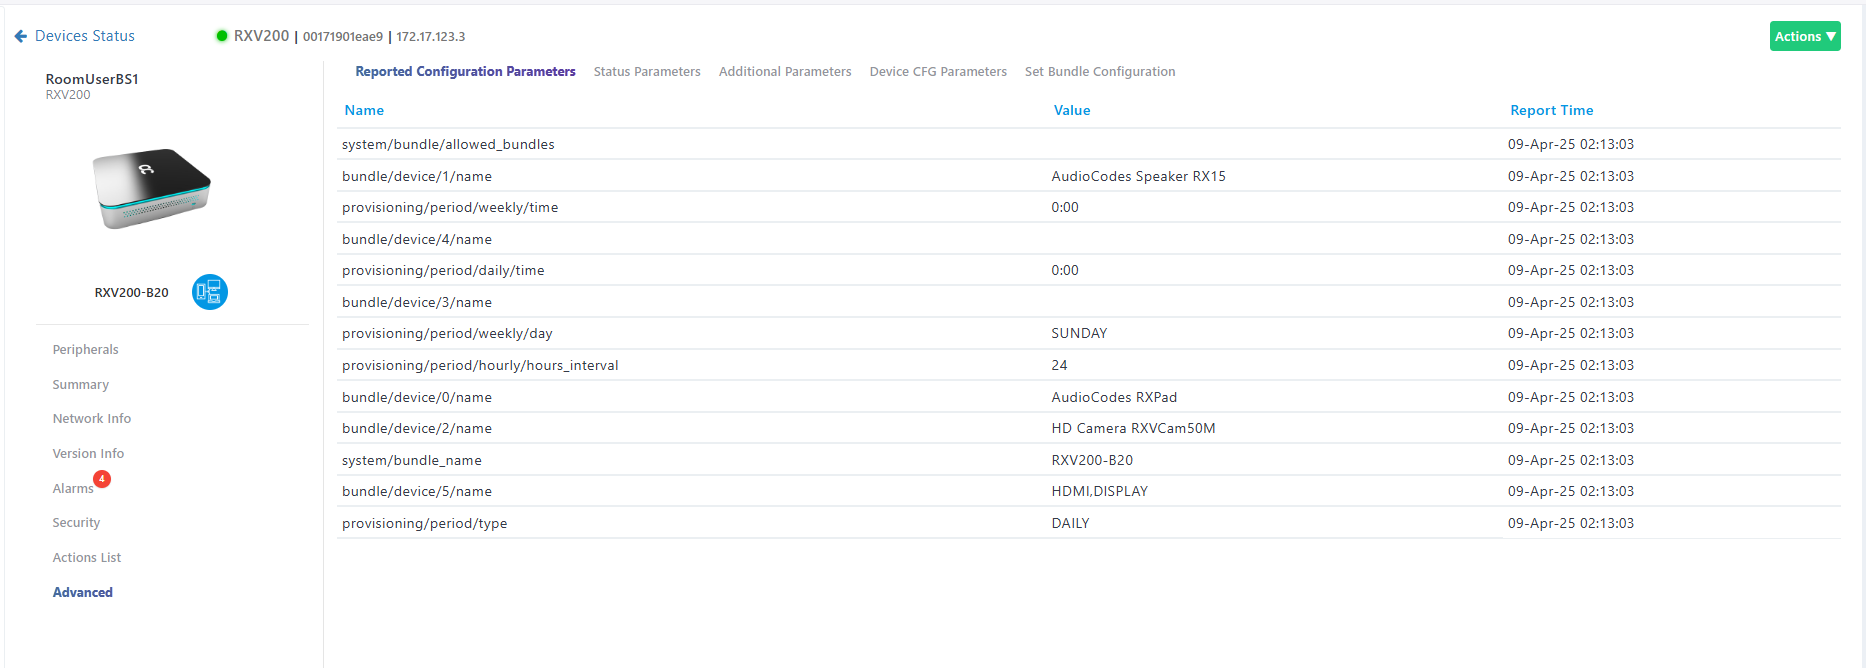Click the RXV200 device image thumbnail

click(x=152, y=188)
